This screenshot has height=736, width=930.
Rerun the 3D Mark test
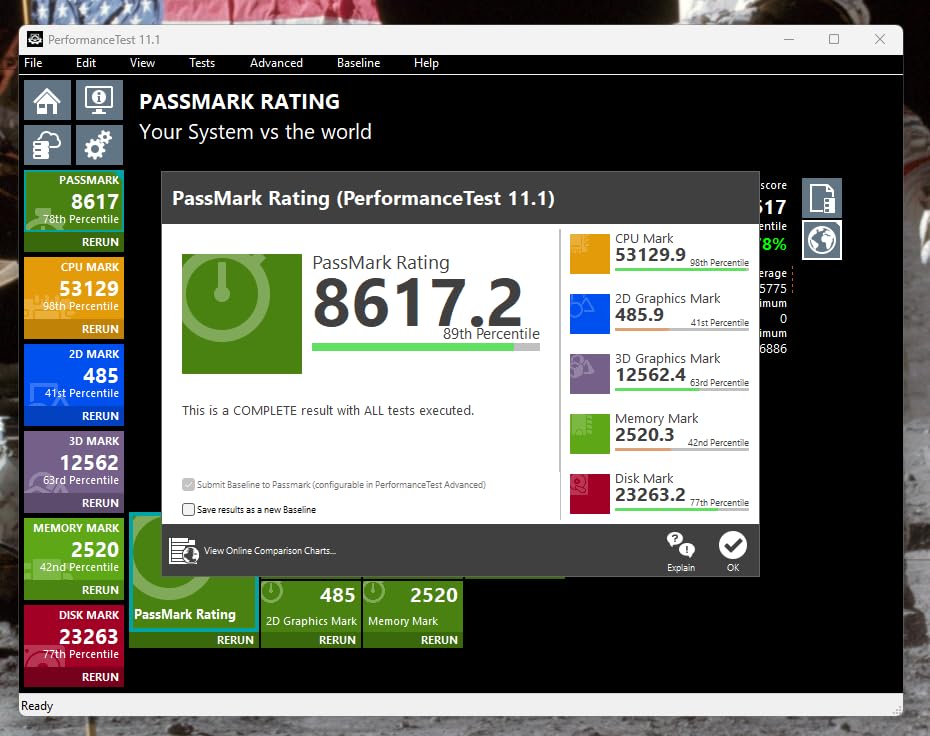click(100, 503)
